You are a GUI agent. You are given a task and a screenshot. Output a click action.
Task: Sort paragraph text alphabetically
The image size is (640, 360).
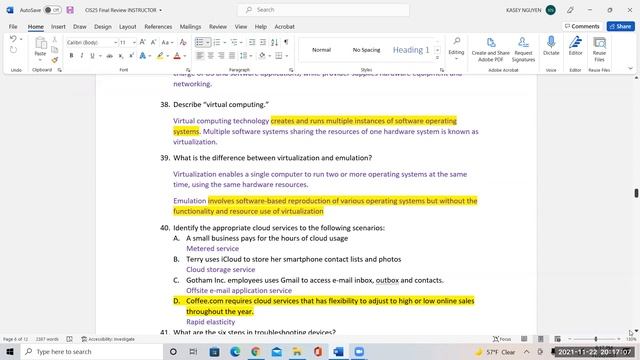274,42
